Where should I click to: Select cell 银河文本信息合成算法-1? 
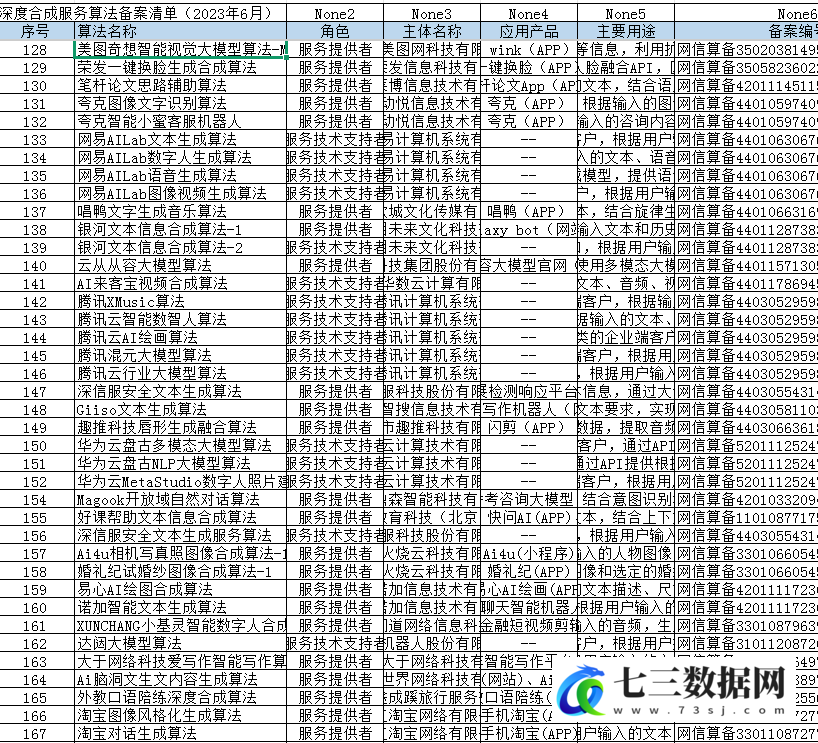click(181, 230)
